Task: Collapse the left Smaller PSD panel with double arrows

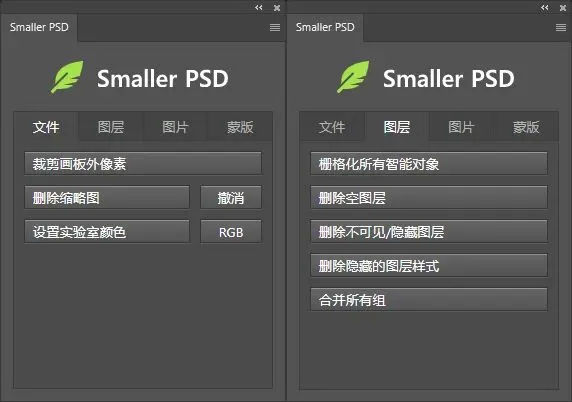Action: [259, 8]
